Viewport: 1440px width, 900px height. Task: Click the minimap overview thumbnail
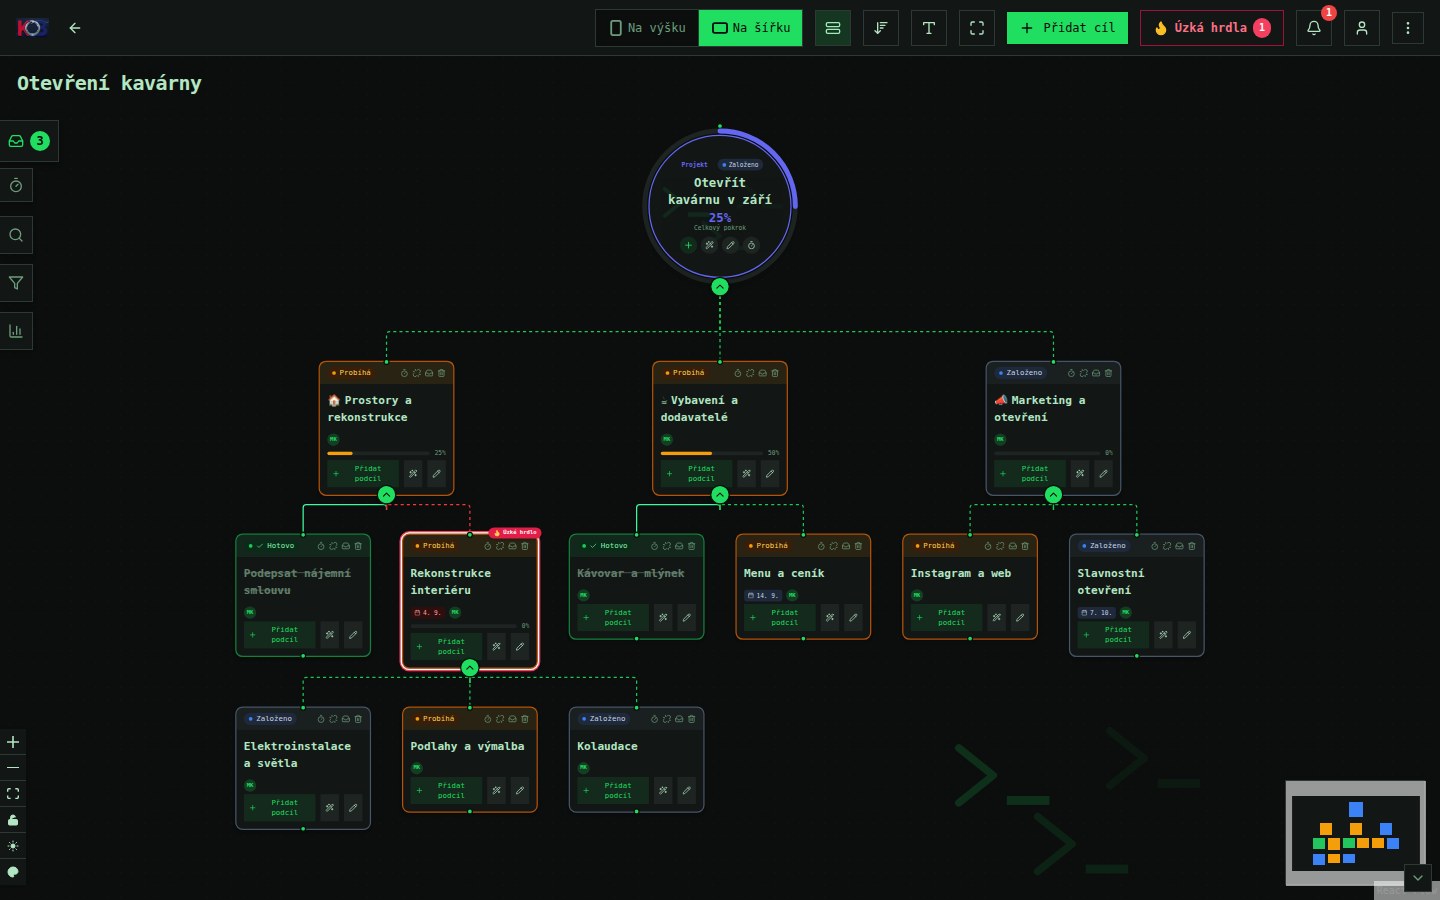[1355, 832]
